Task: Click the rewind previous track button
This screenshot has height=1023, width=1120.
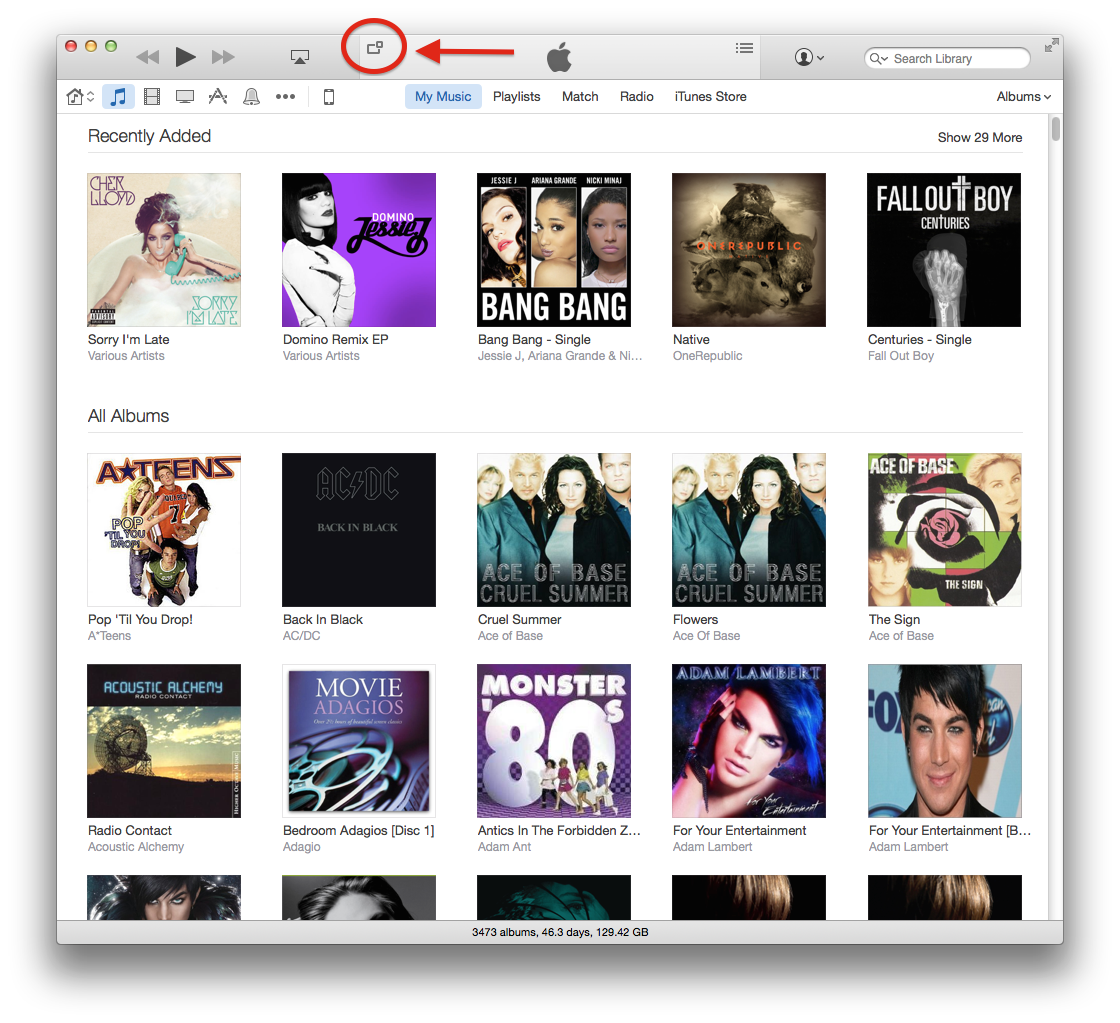Action: tap(148, 57)
